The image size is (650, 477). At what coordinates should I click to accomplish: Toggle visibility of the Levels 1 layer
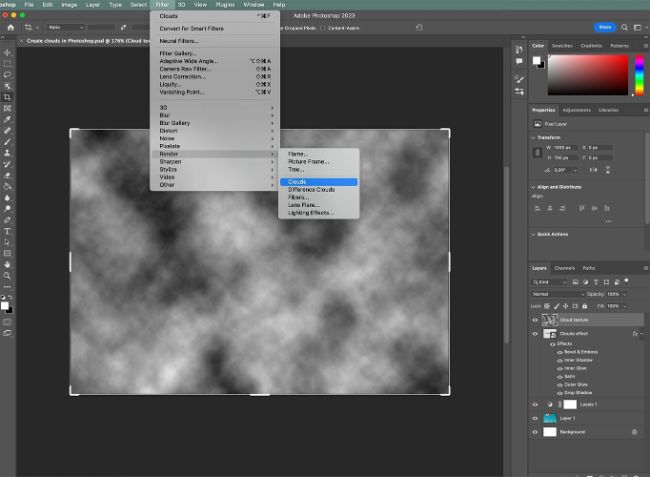point(535,404)
